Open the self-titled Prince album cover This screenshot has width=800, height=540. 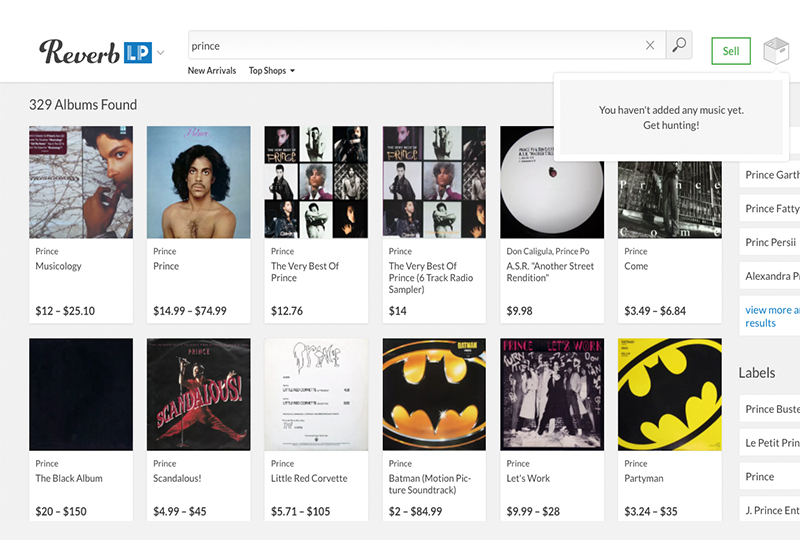198,182
